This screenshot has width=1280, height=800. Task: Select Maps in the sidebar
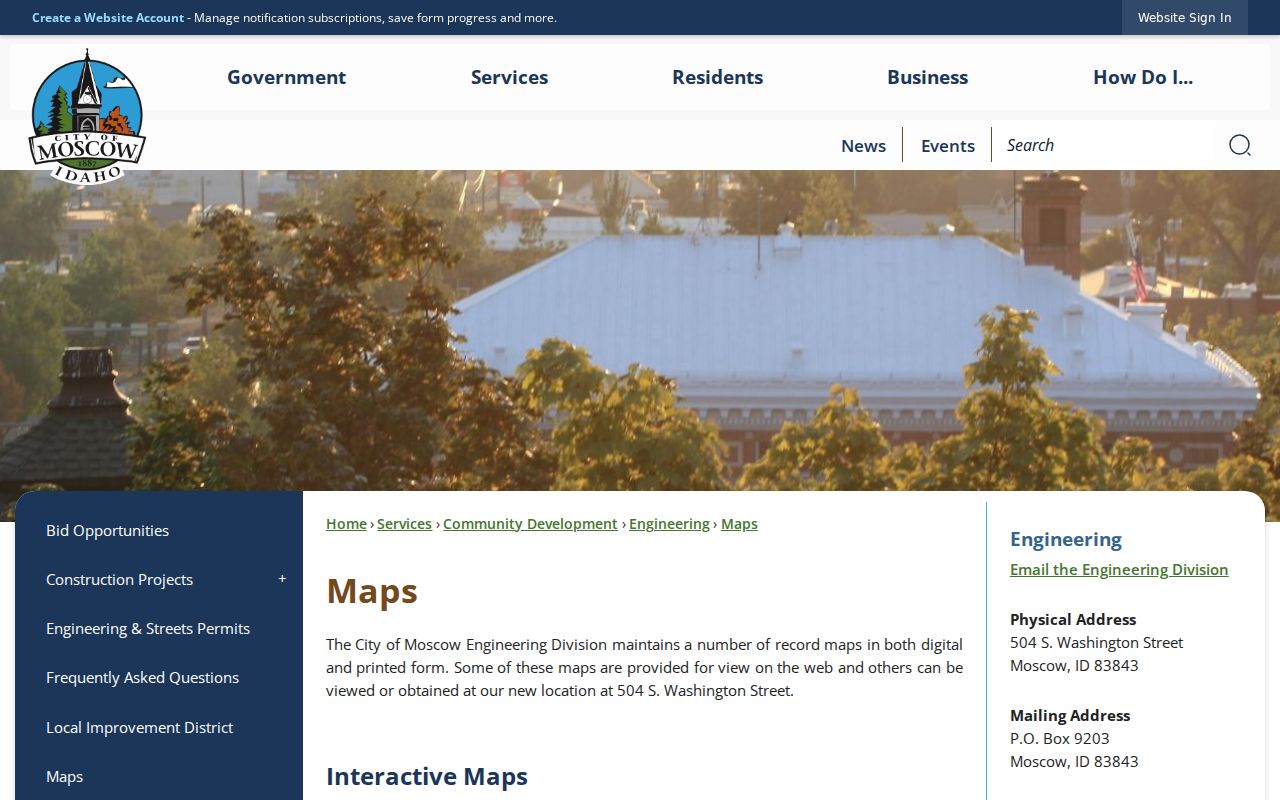point(64,776)
